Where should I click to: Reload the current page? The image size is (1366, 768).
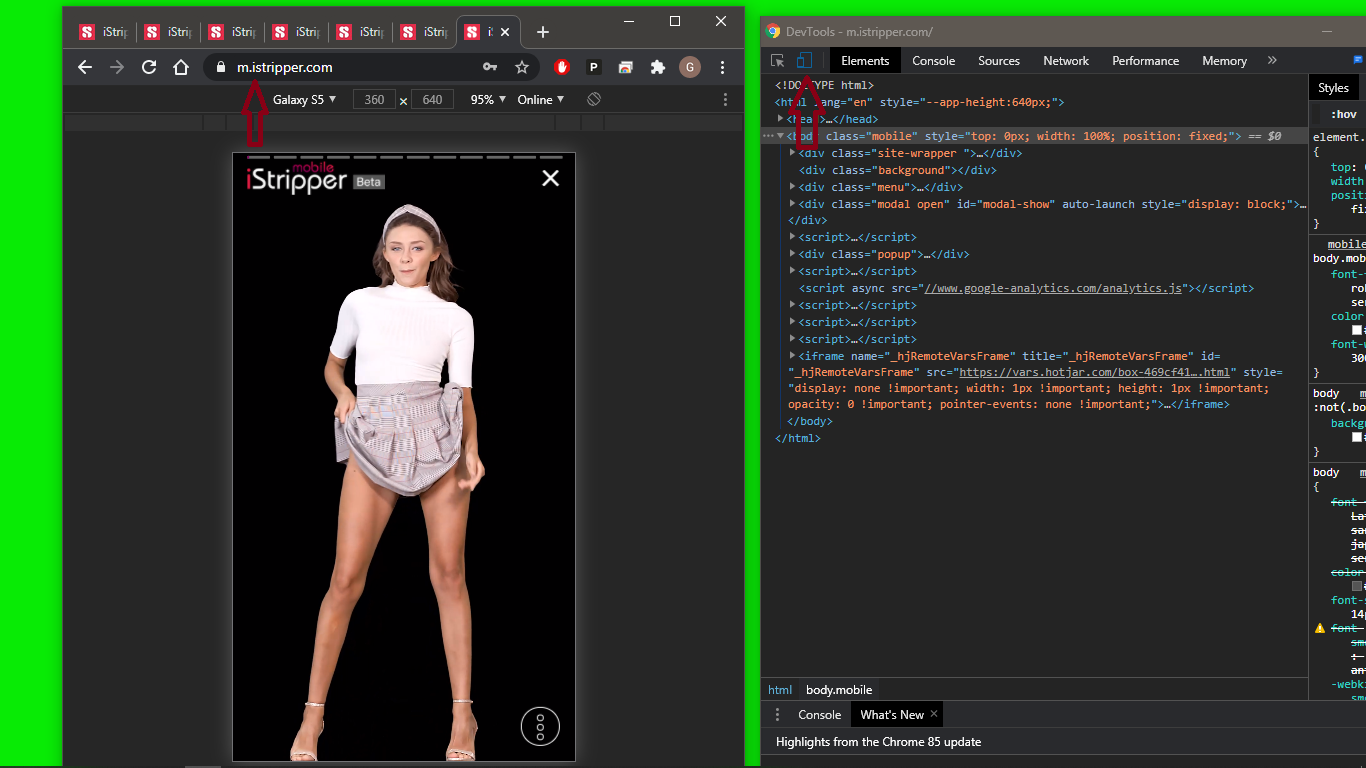149,67
